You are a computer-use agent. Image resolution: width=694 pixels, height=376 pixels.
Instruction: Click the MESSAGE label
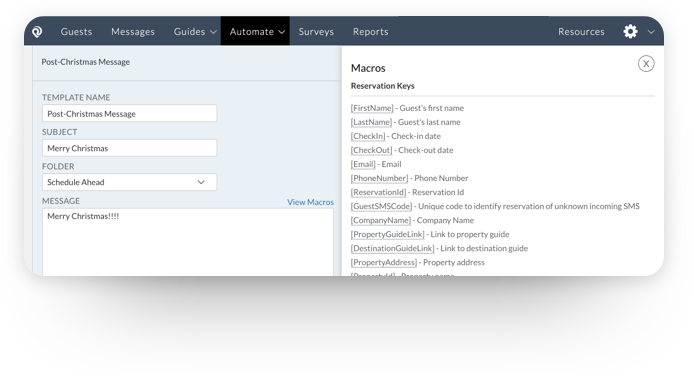61,201
